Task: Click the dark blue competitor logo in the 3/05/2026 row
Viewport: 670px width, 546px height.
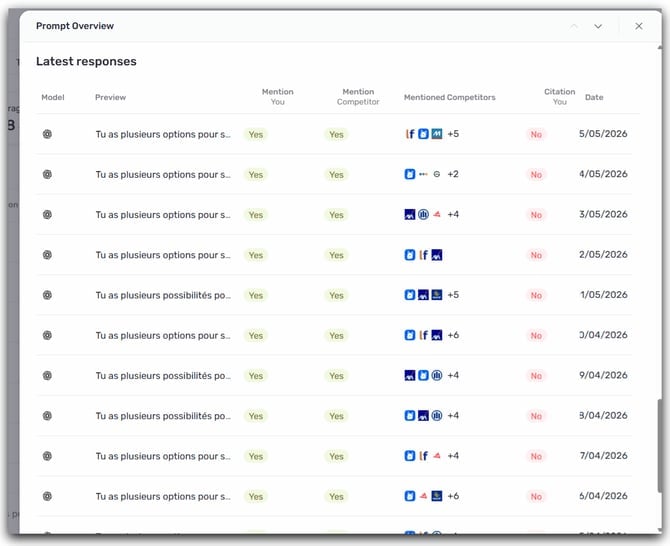Action: point(410,214)
